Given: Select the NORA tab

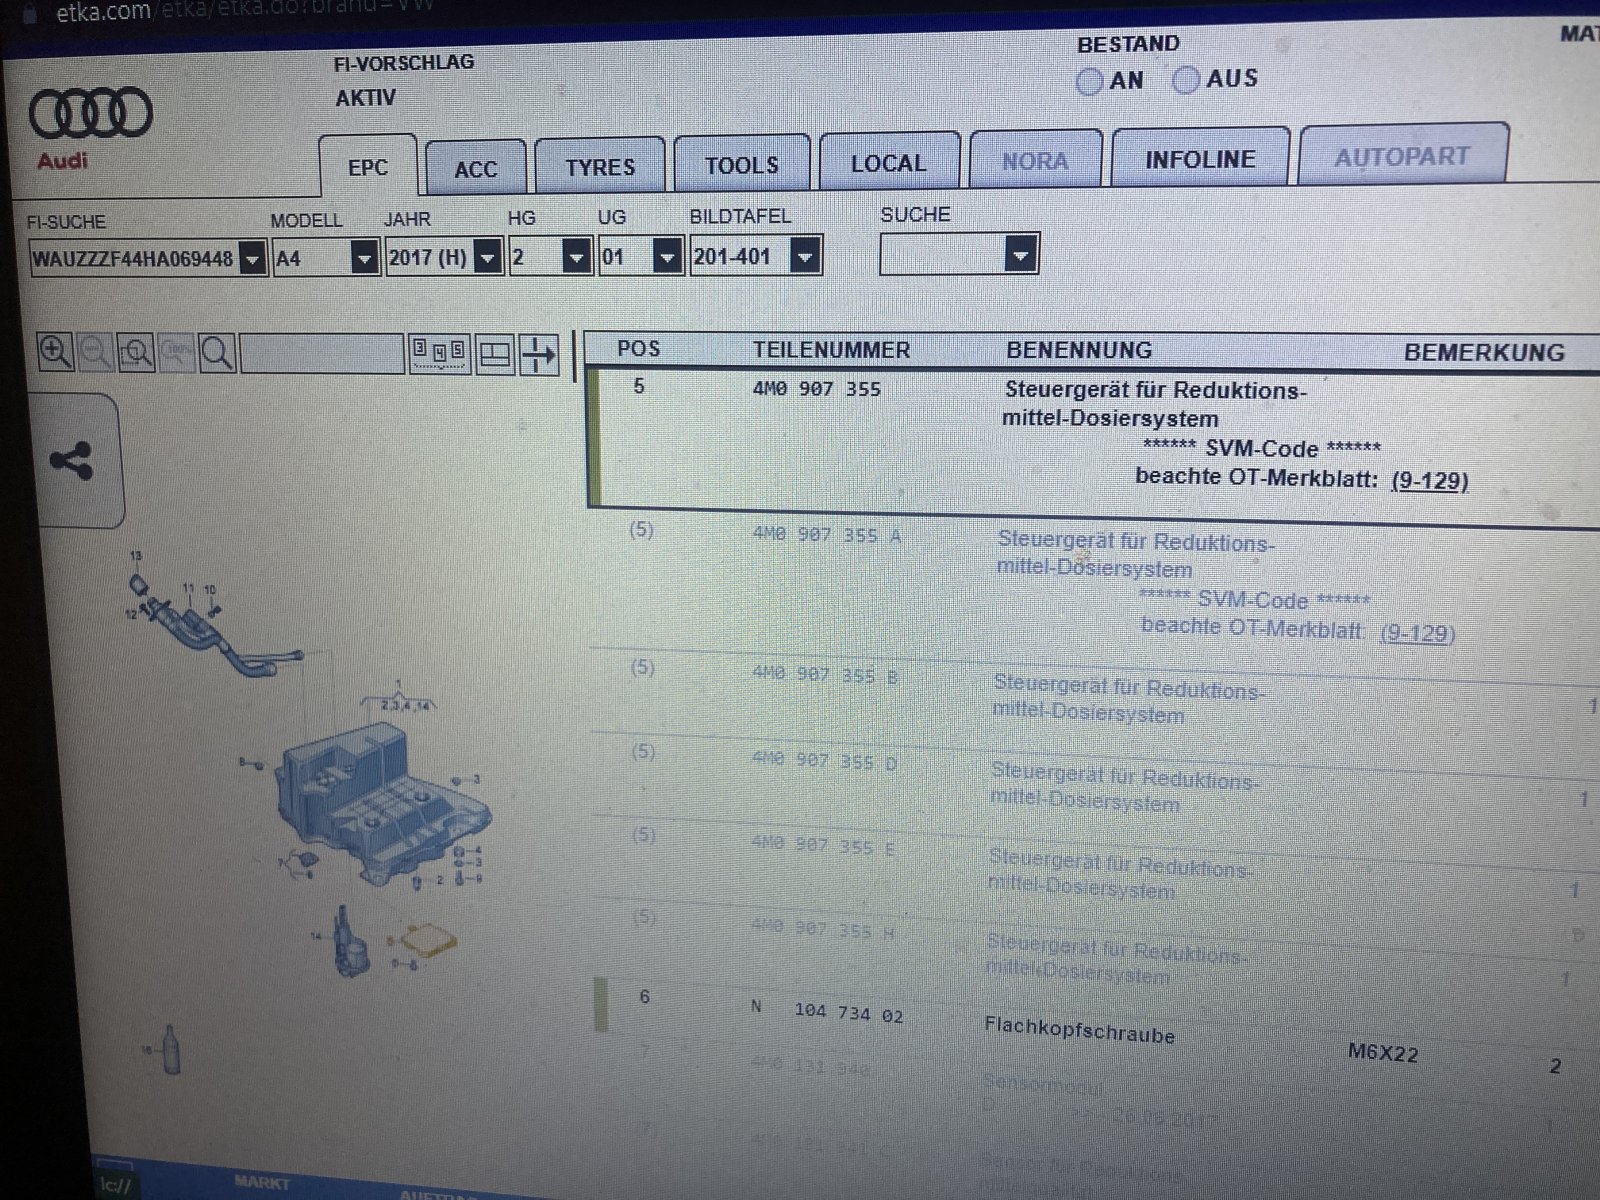Looking at the screenshot, I should pyautogui.click(x=1035, y=160).
